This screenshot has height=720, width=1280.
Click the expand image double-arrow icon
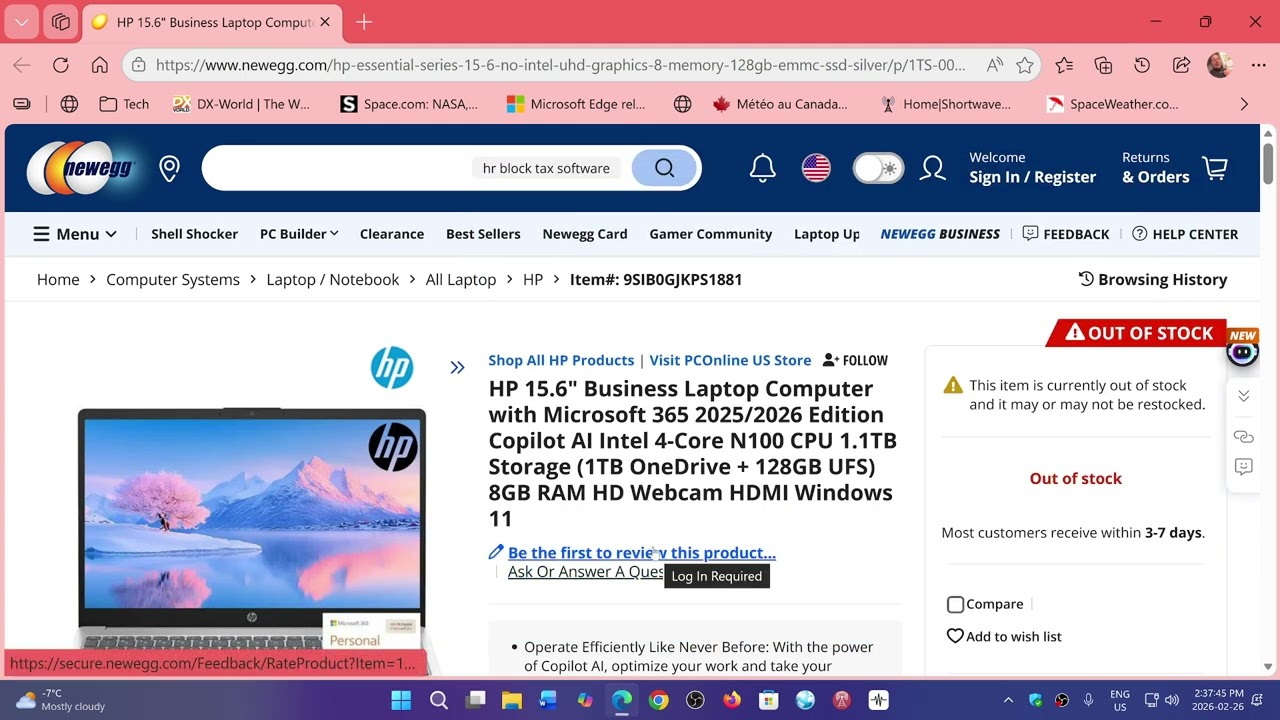457,368
